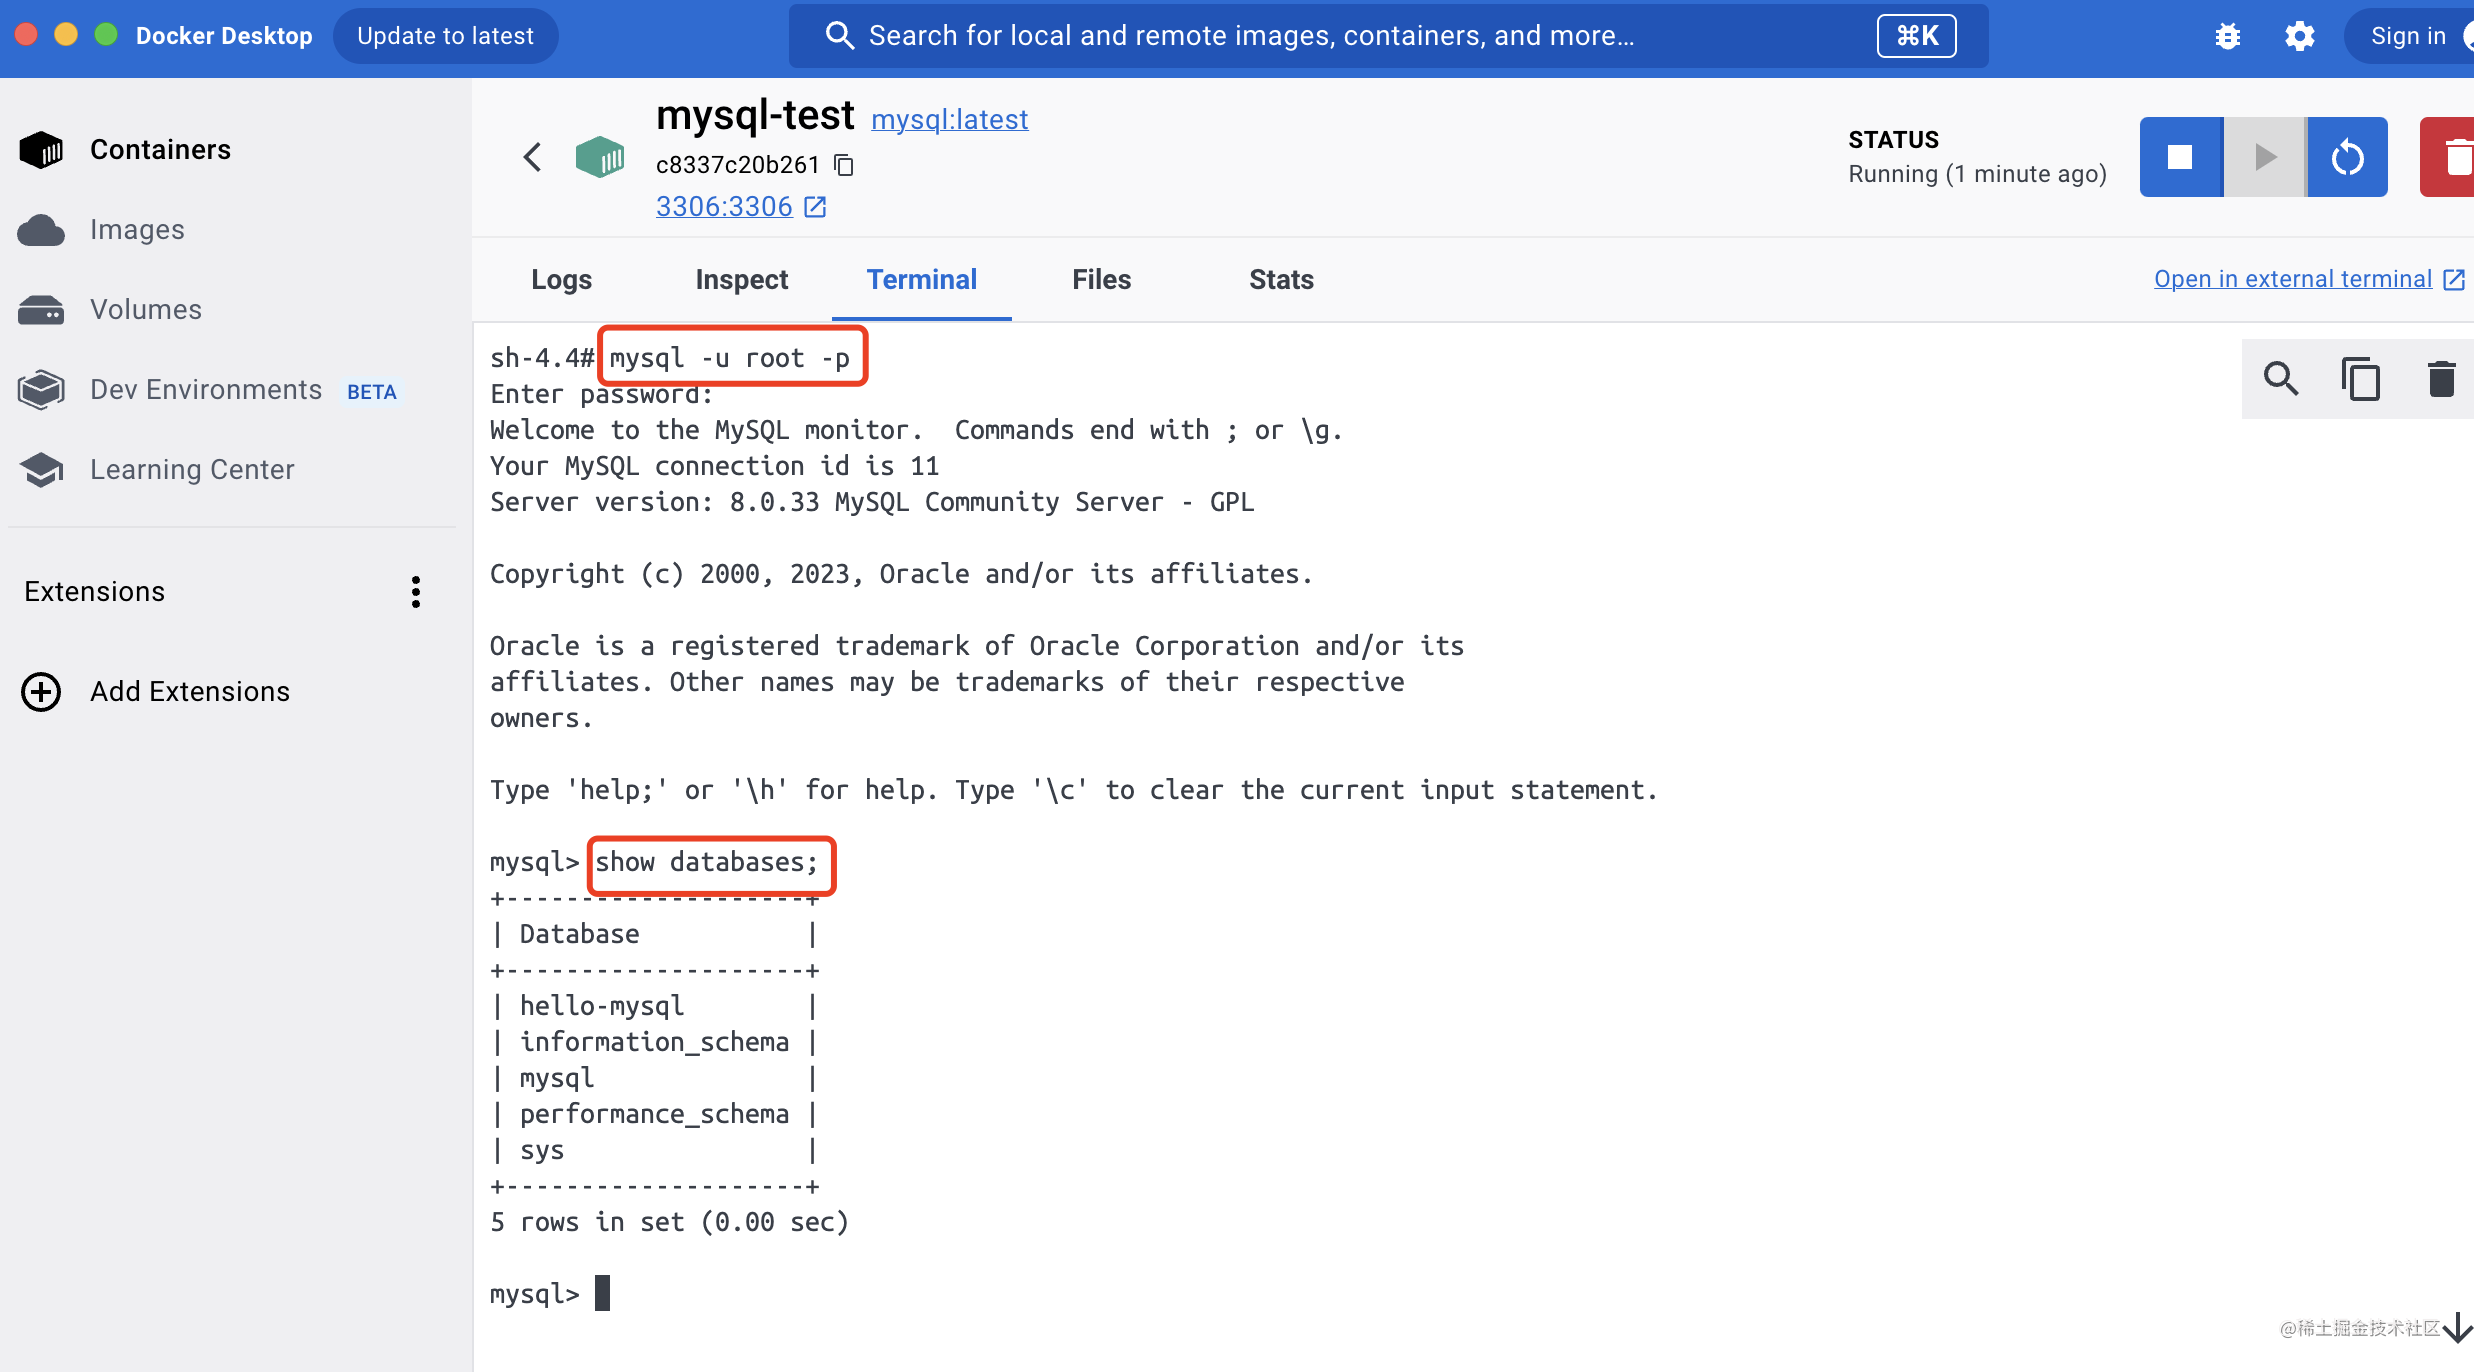
Task: Select Volumes in the sidebar
Action: (x=146, y=310)
